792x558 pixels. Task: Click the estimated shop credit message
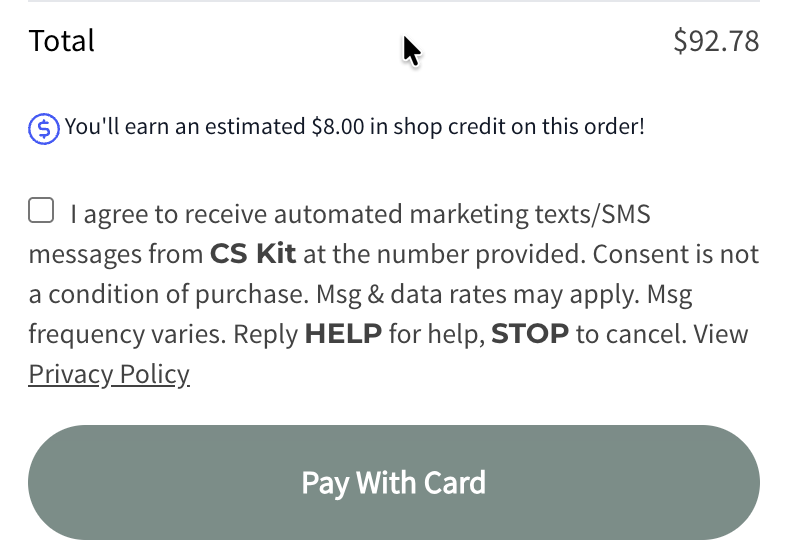coord(355,127)
